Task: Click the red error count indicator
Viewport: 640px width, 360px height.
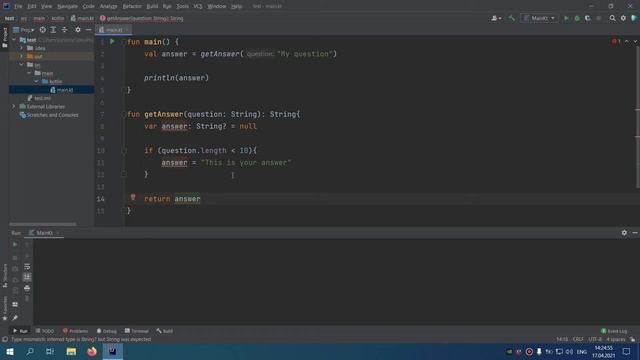Action: [x=616, y=42]
